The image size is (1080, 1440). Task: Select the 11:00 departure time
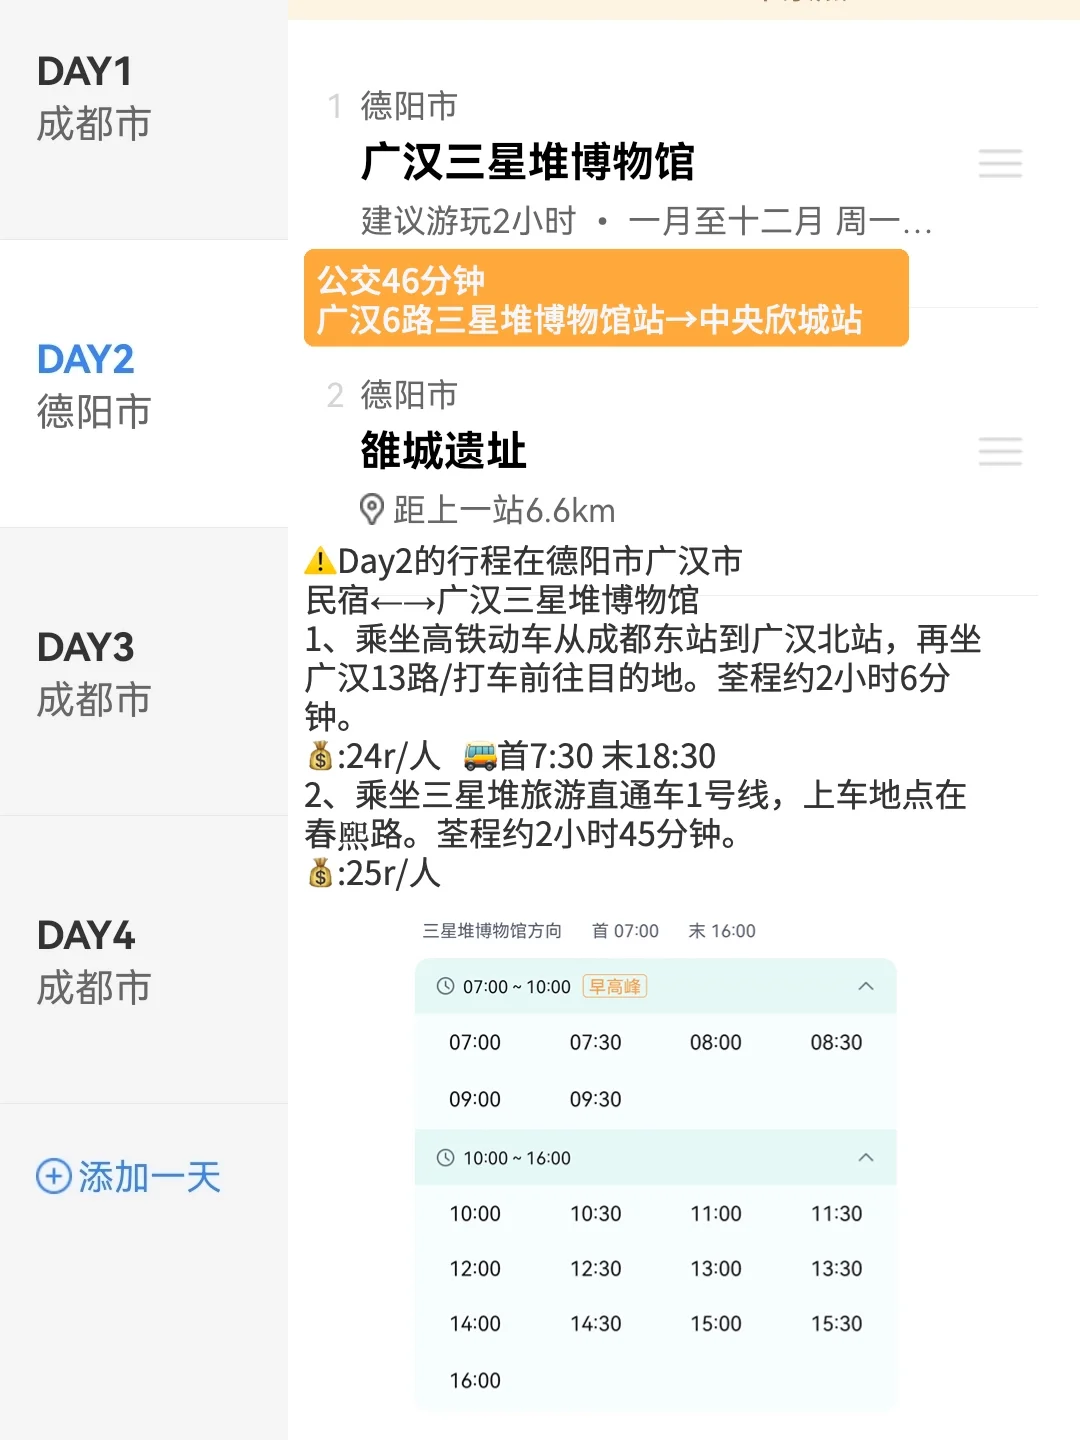[x=716, y=1214]
